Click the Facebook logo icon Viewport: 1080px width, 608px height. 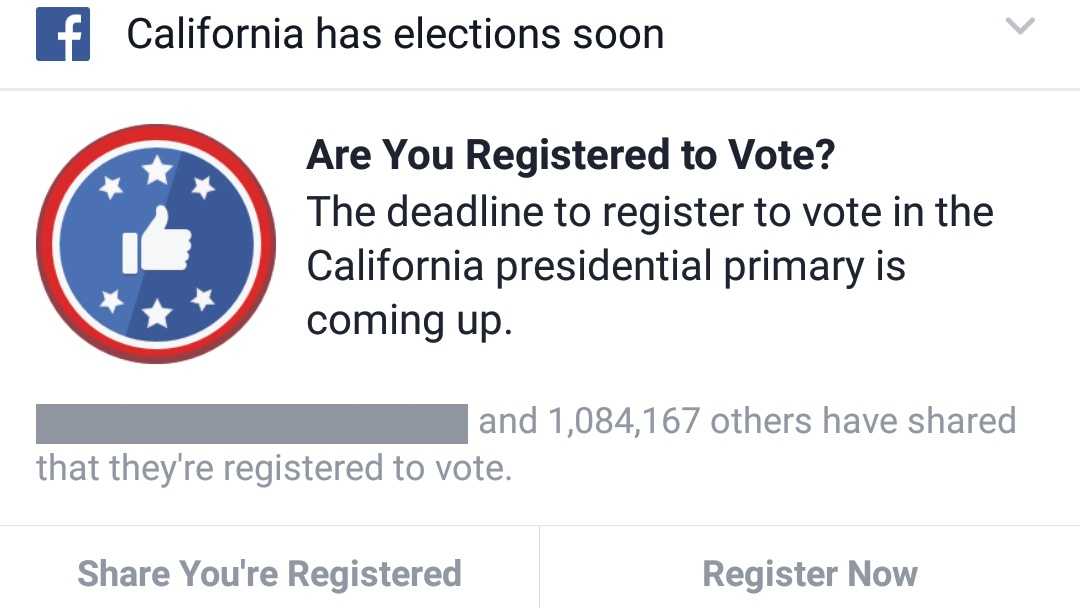(x=62, y=33)
